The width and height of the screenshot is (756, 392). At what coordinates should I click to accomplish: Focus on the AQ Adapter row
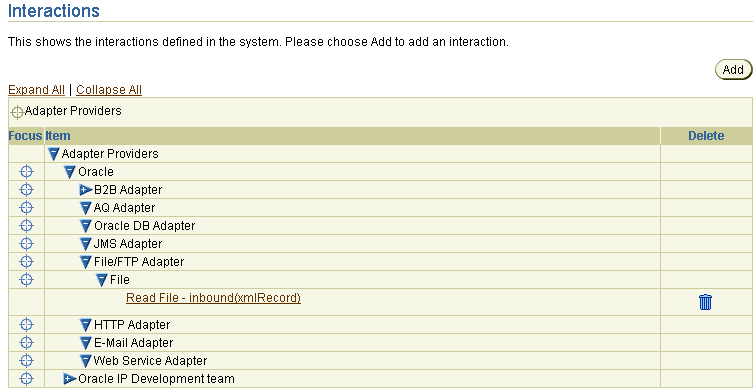click(27, 208)
